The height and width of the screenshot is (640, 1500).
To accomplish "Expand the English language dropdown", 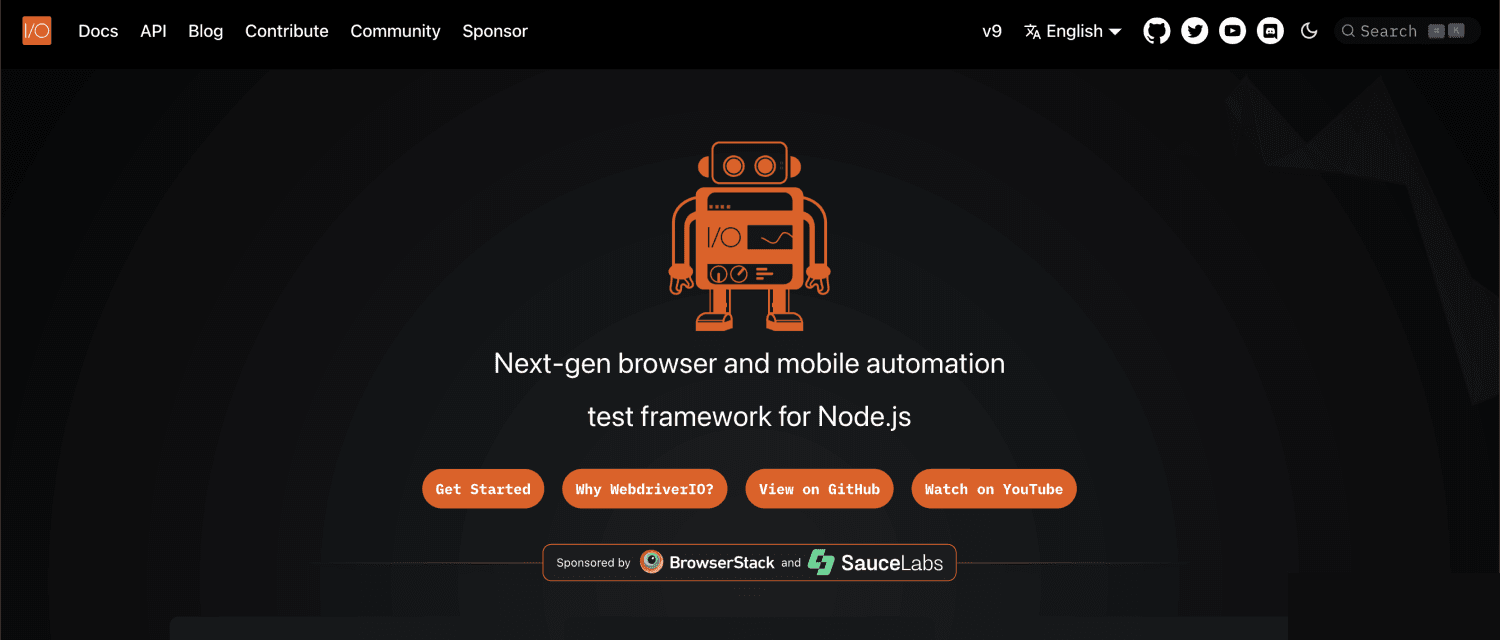I will click(1073, 31).
